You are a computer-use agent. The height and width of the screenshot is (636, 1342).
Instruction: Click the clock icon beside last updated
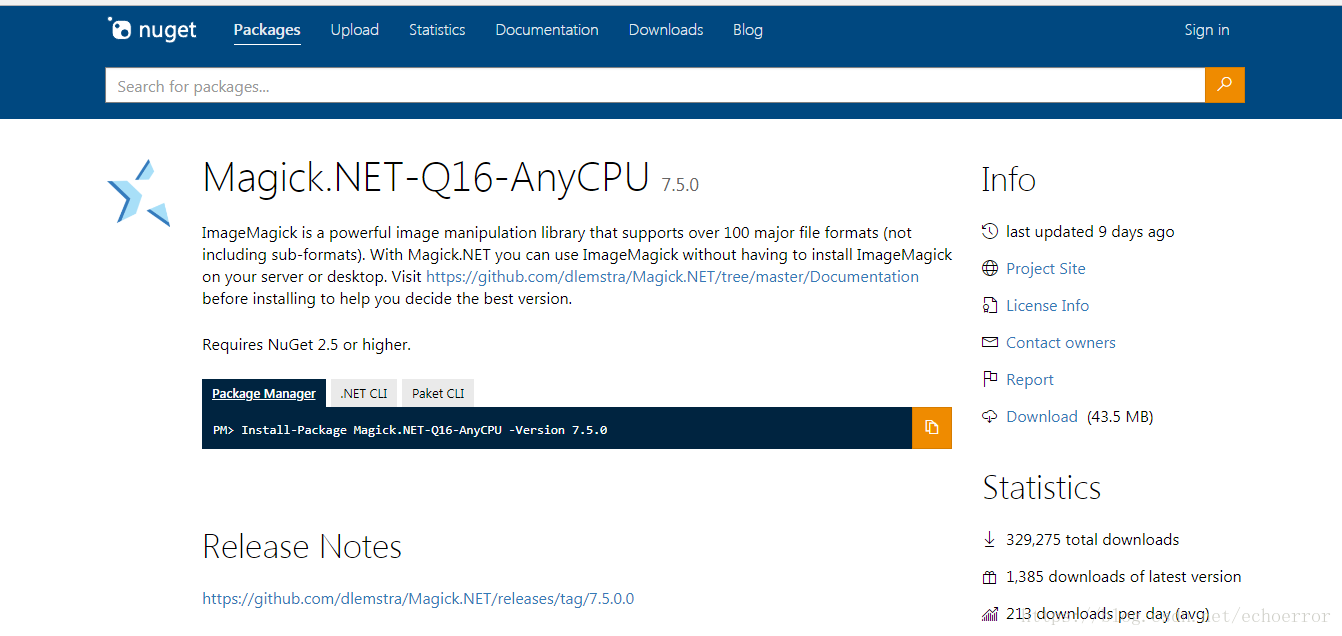coord(990,231)
